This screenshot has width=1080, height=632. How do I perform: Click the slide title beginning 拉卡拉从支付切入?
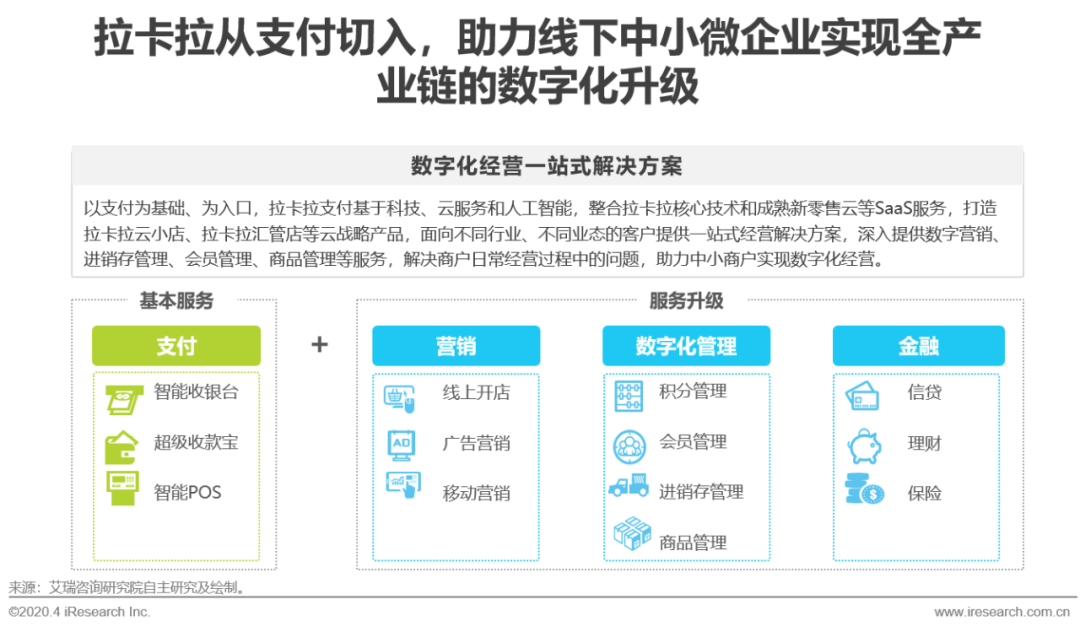tap(538, 62)
